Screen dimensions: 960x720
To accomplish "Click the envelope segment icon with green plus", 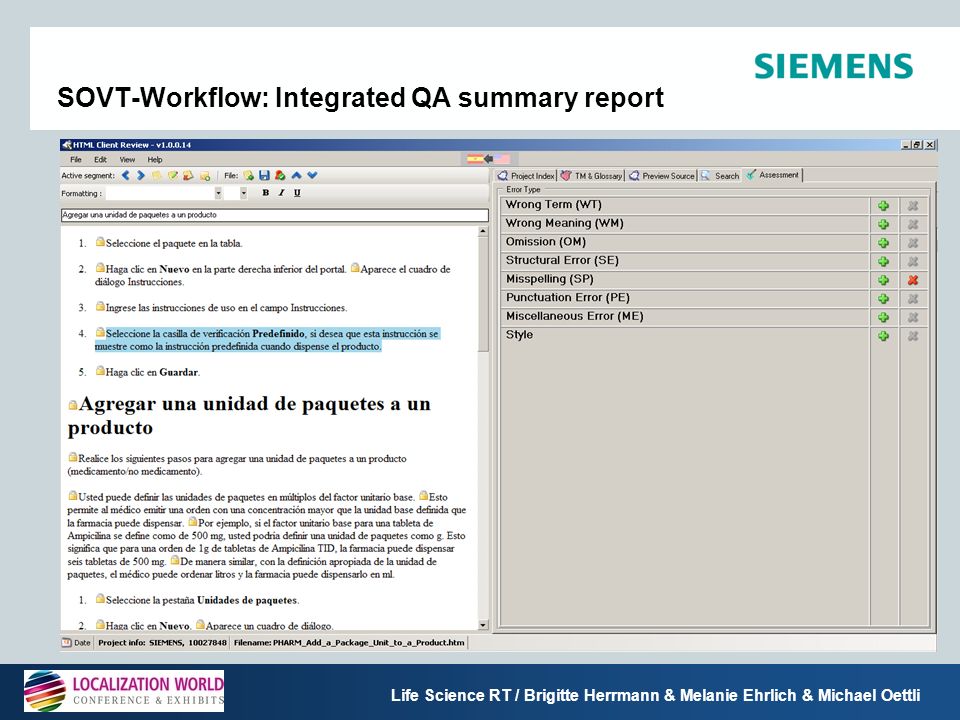I will [204, 176].
